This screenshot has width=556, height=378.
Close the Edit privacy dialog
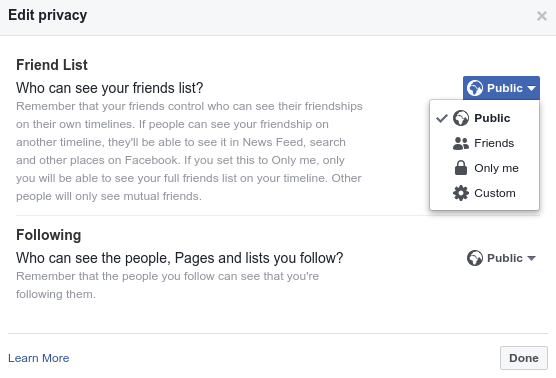541,16
